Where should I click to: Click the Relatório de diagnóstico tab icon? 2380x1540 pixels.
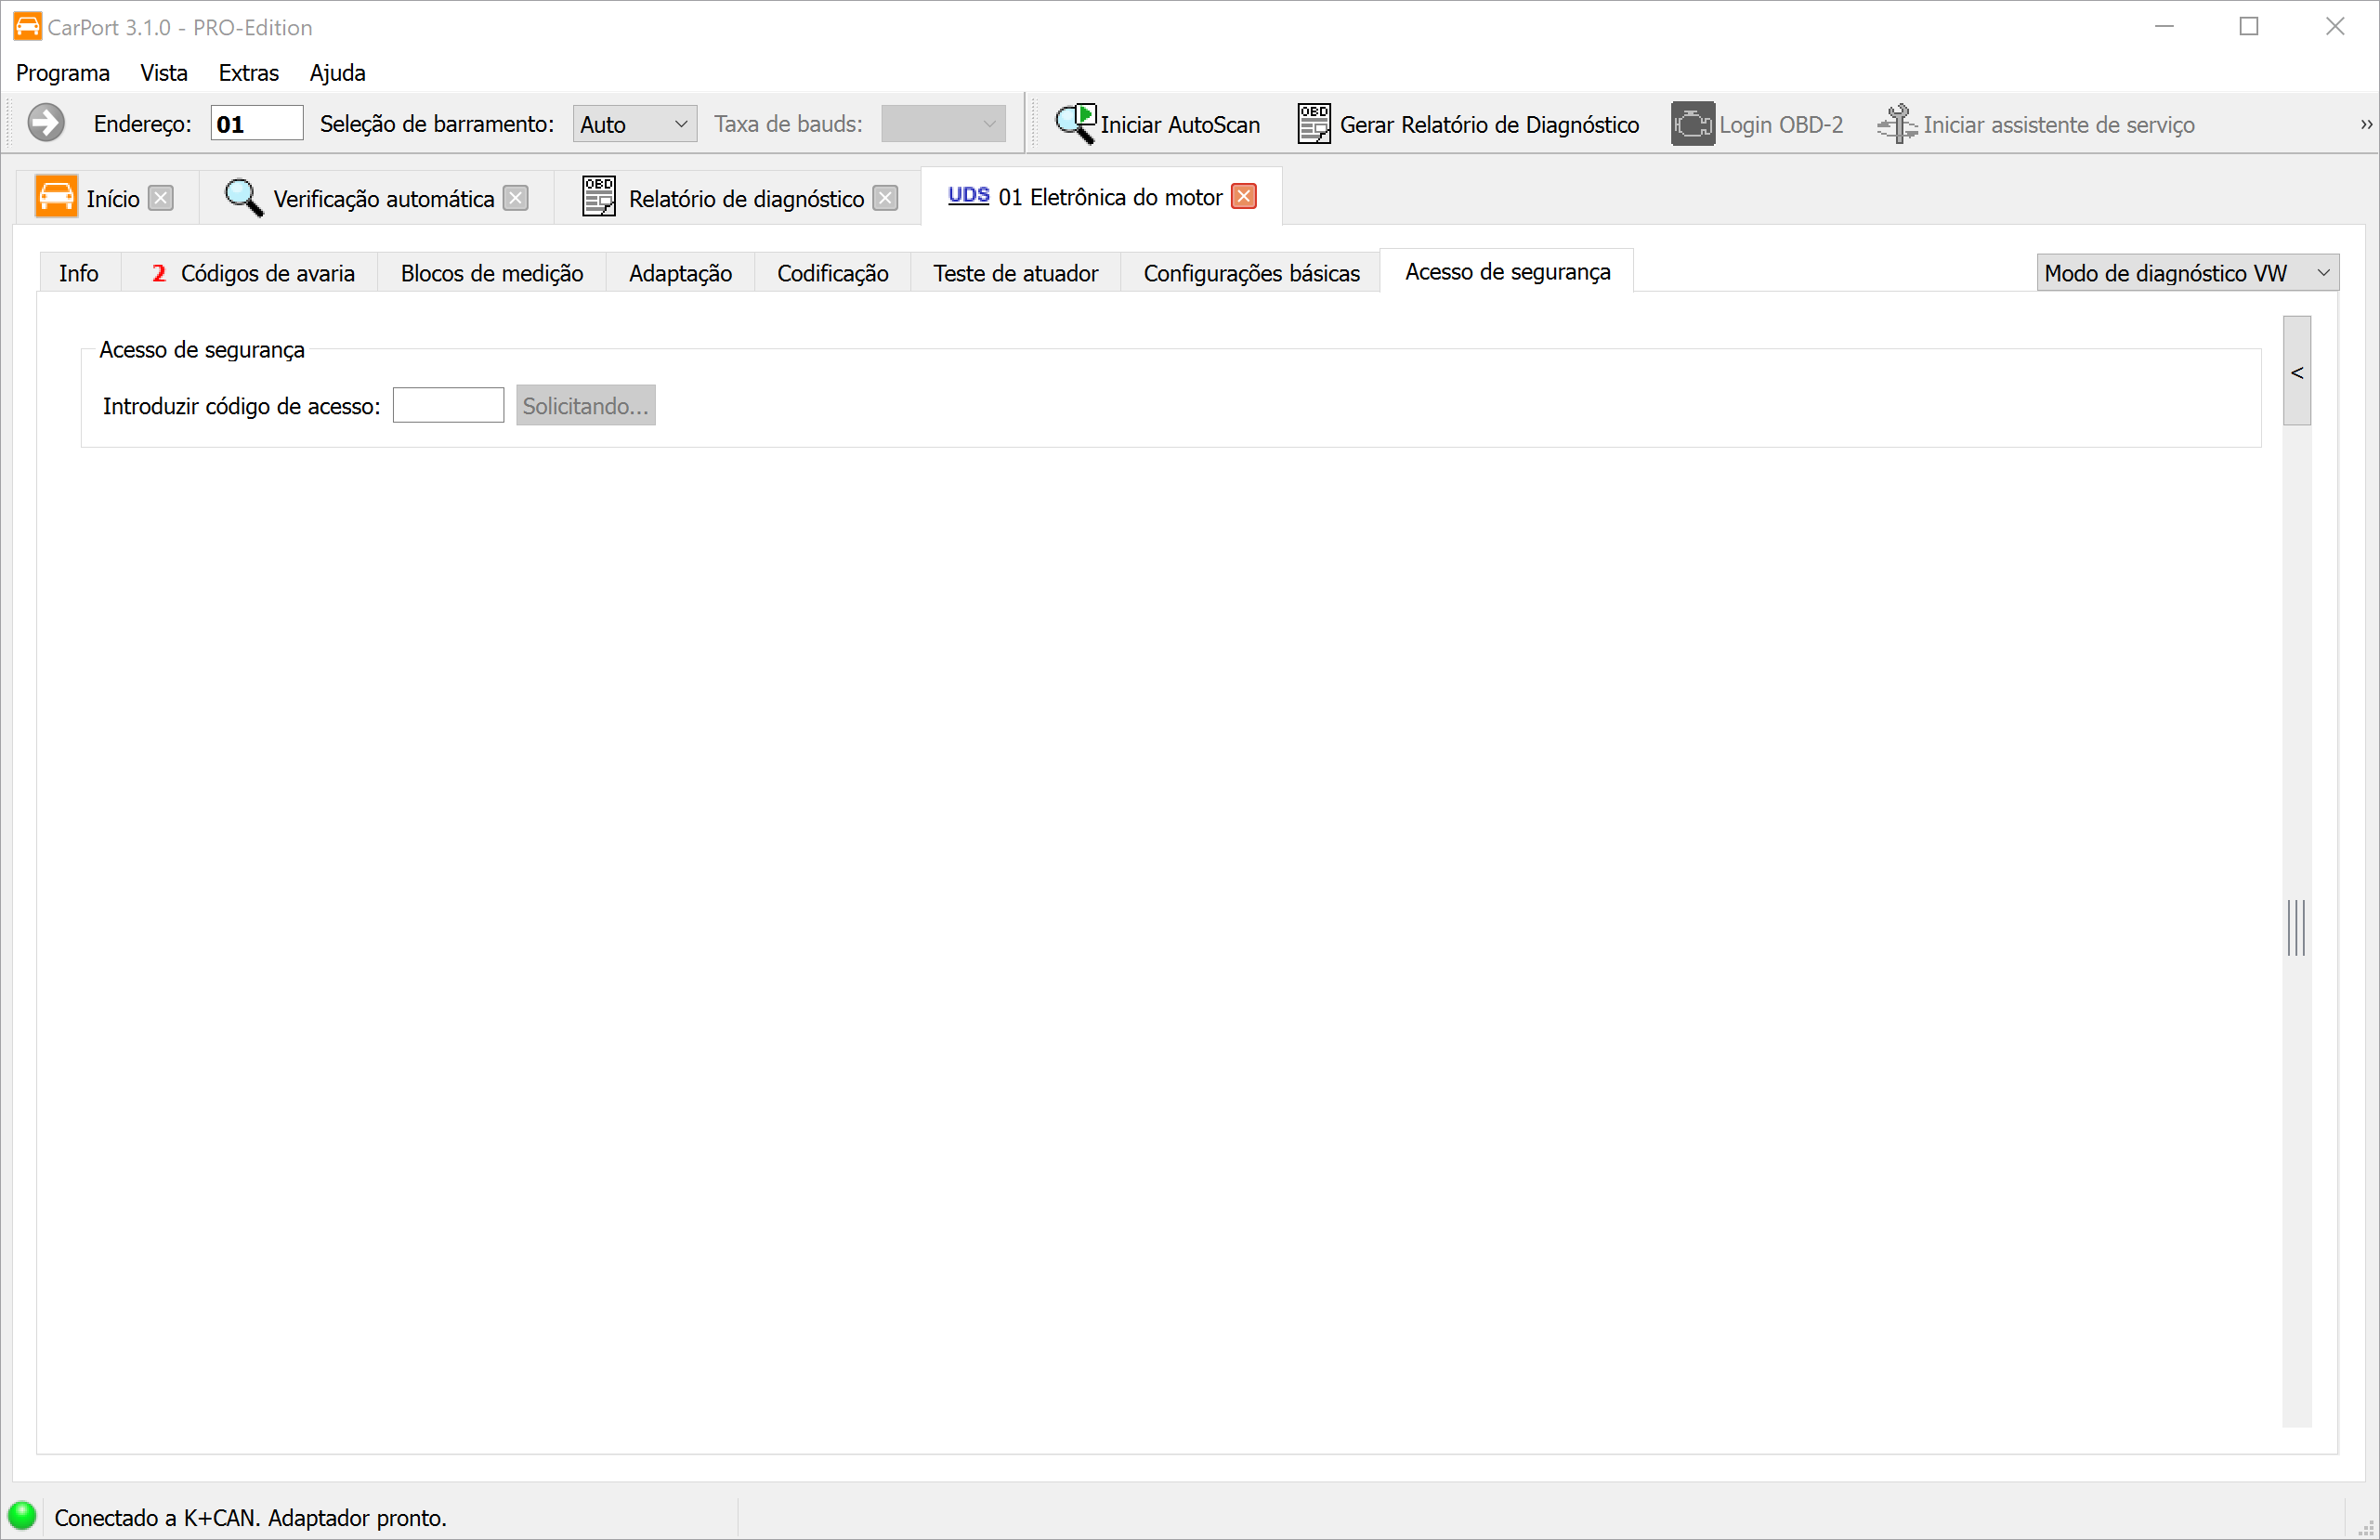pos(598,197)
